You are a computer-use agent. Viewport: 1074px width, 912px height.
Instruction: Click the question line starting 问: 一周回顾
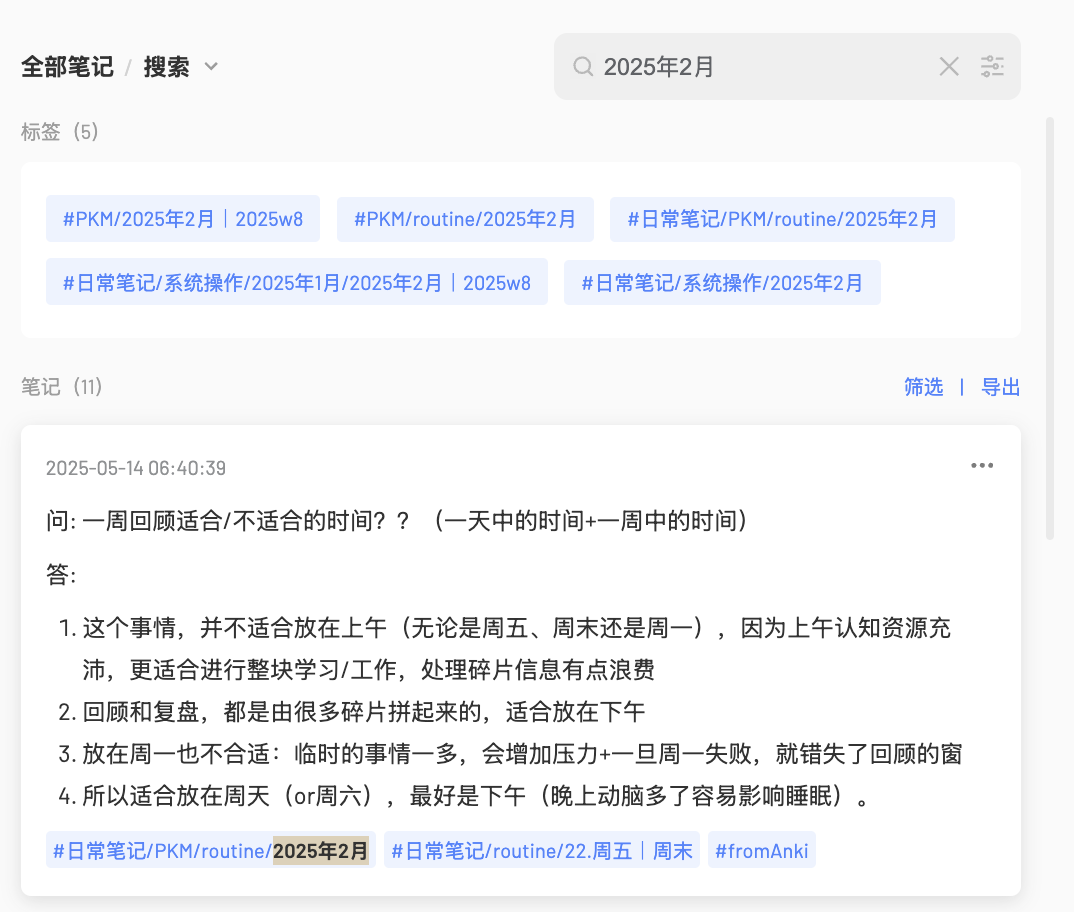click(397, 521)
